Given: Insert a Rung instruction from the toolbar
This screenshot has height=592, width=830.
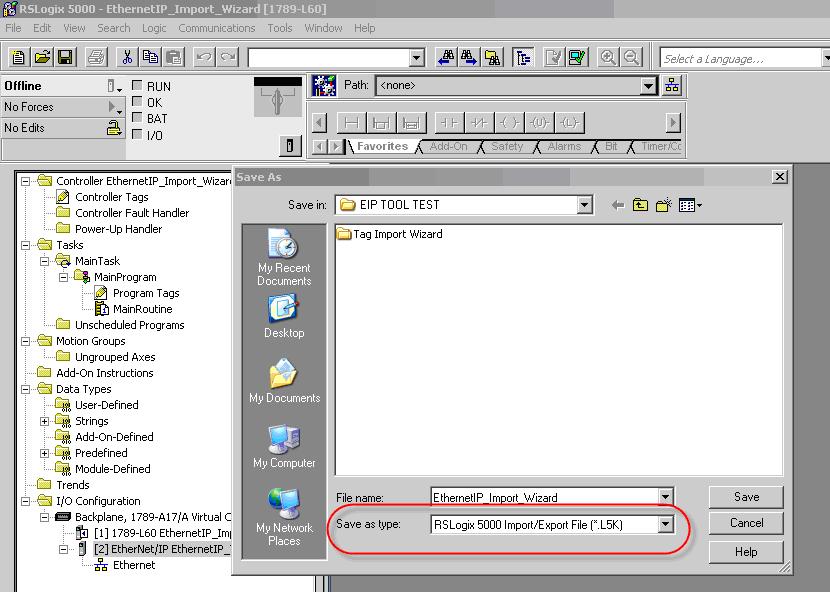Looking at the screenshot, I should (x=351, y=123).
